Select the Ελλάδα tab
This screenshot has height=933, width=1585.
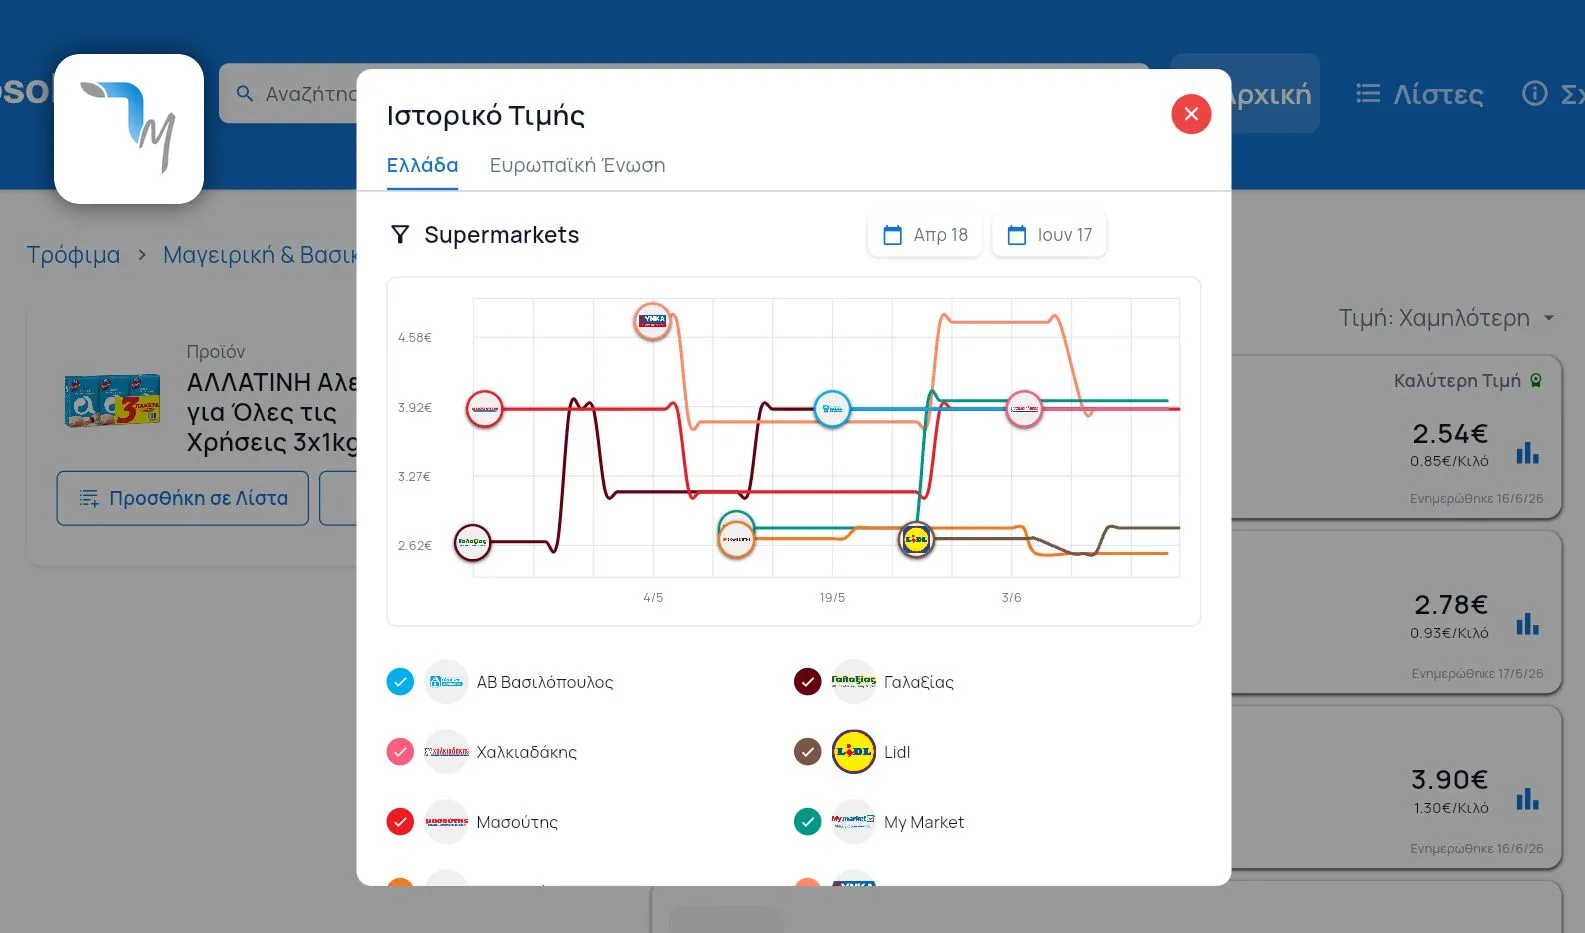422,166
